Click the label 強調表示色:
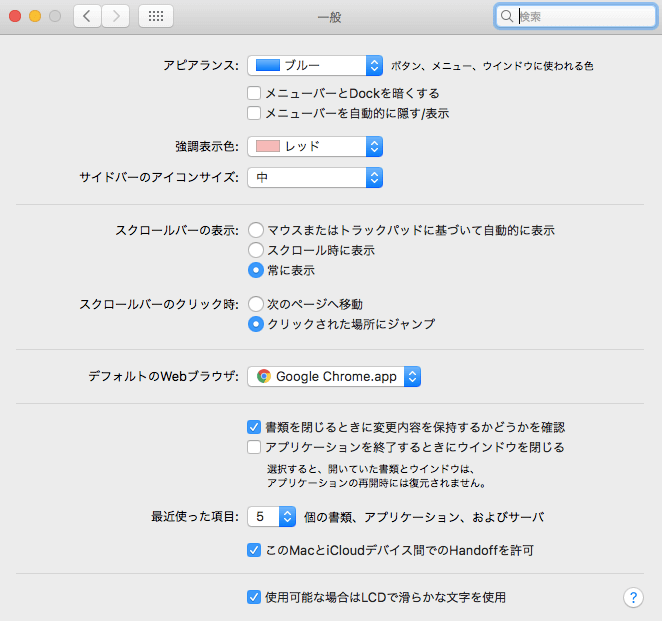 [x=207, y=146]
